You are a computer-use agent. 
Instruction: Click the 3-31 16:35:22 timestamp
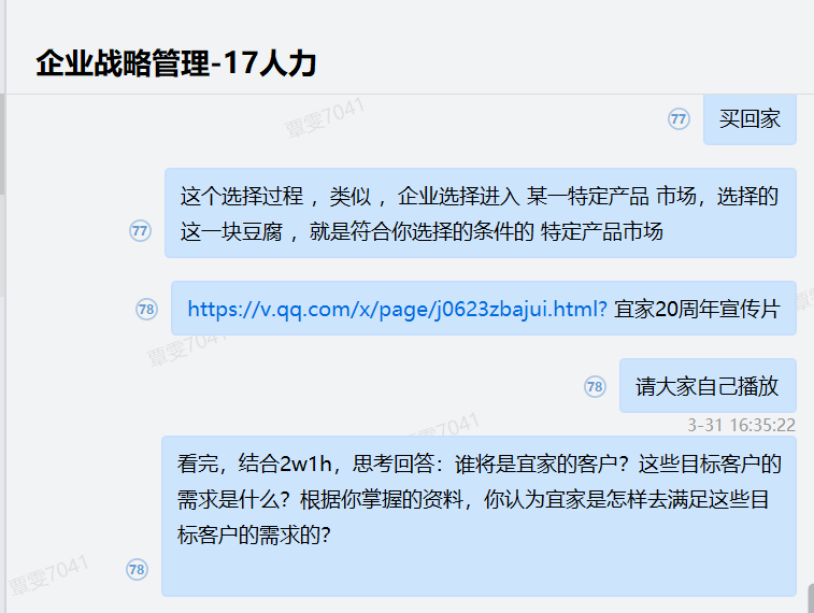click(x=741, y=425)
